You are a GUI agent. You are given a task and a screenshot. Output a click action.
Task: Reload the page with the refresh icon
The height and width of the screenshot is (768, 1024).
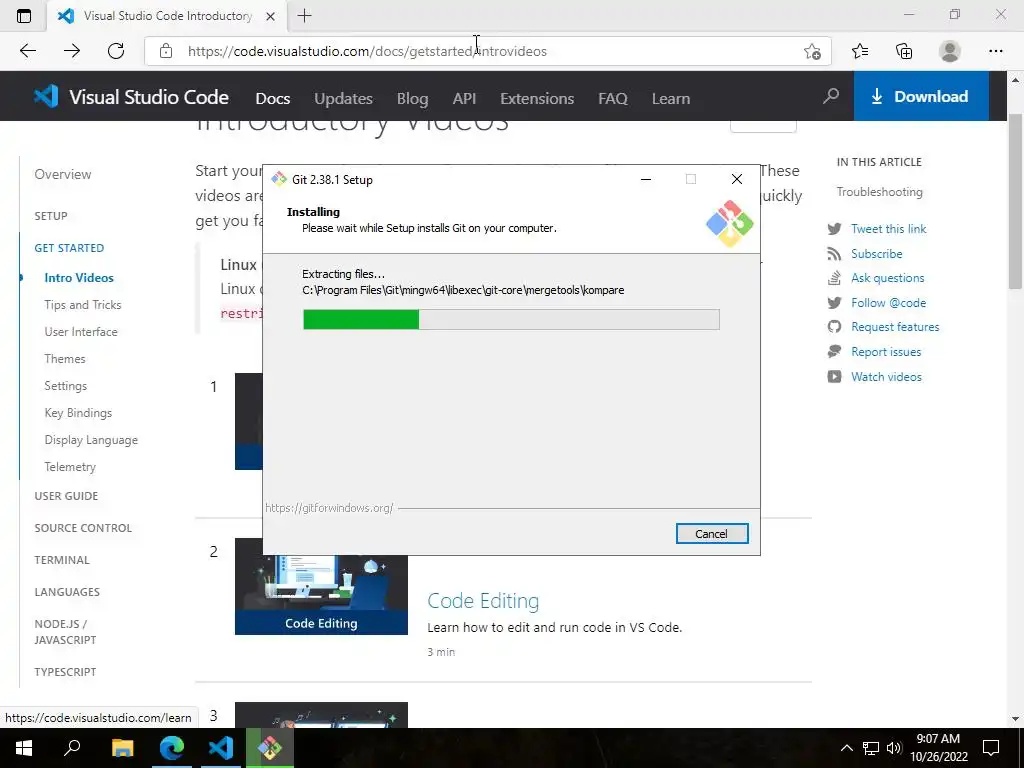116,51
